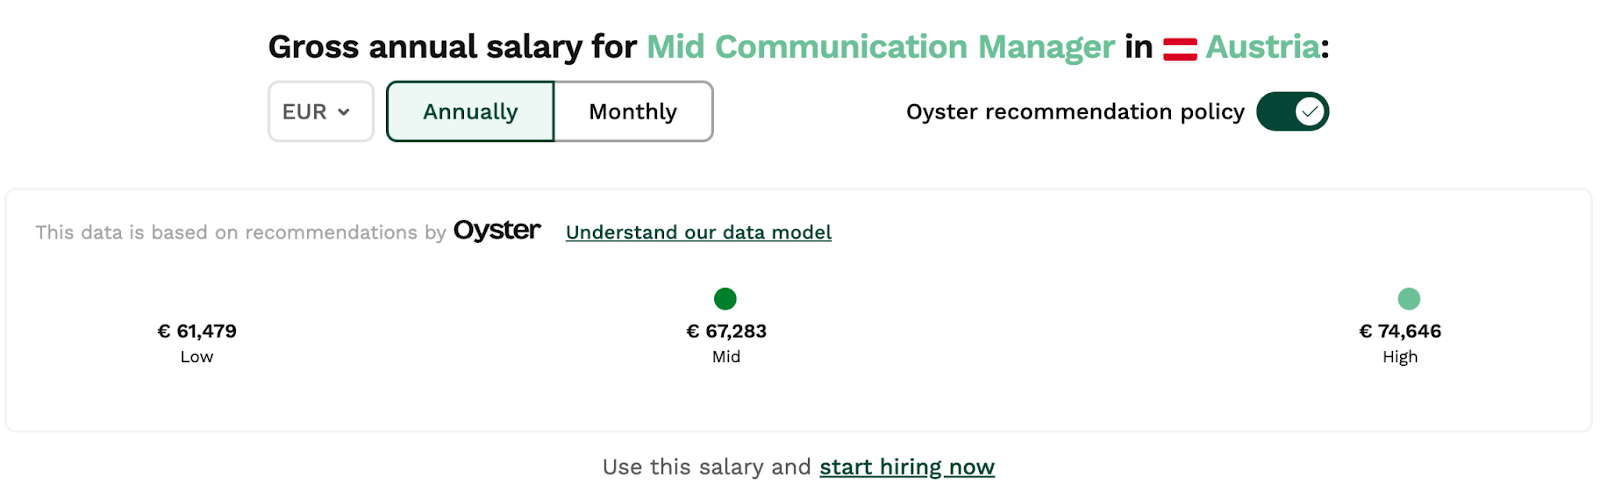Click the chevron arrow beside EUR

tap(344, 112)
